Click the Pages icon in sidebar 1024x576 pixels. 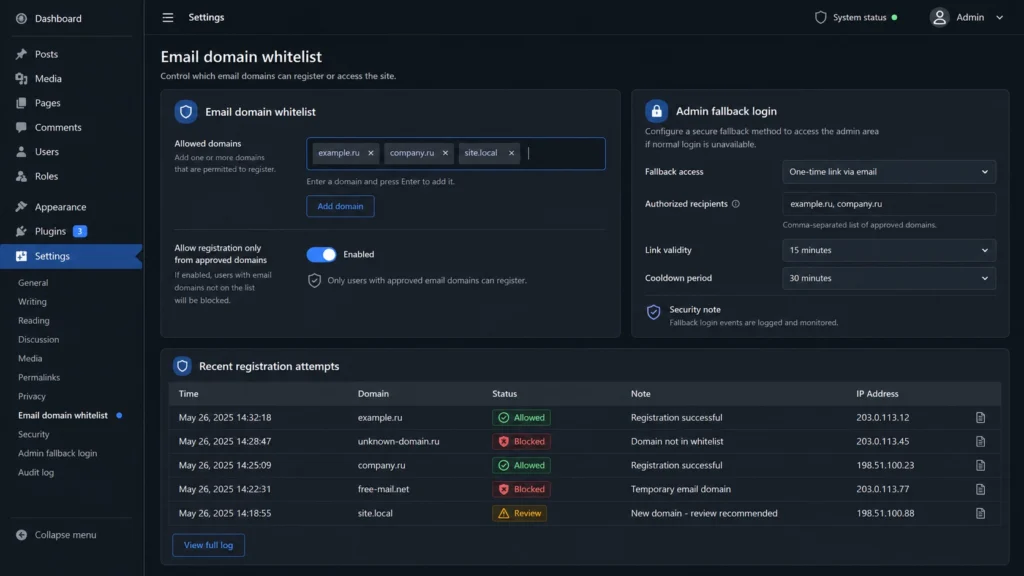pyautogui.click(x=22, y=103)
